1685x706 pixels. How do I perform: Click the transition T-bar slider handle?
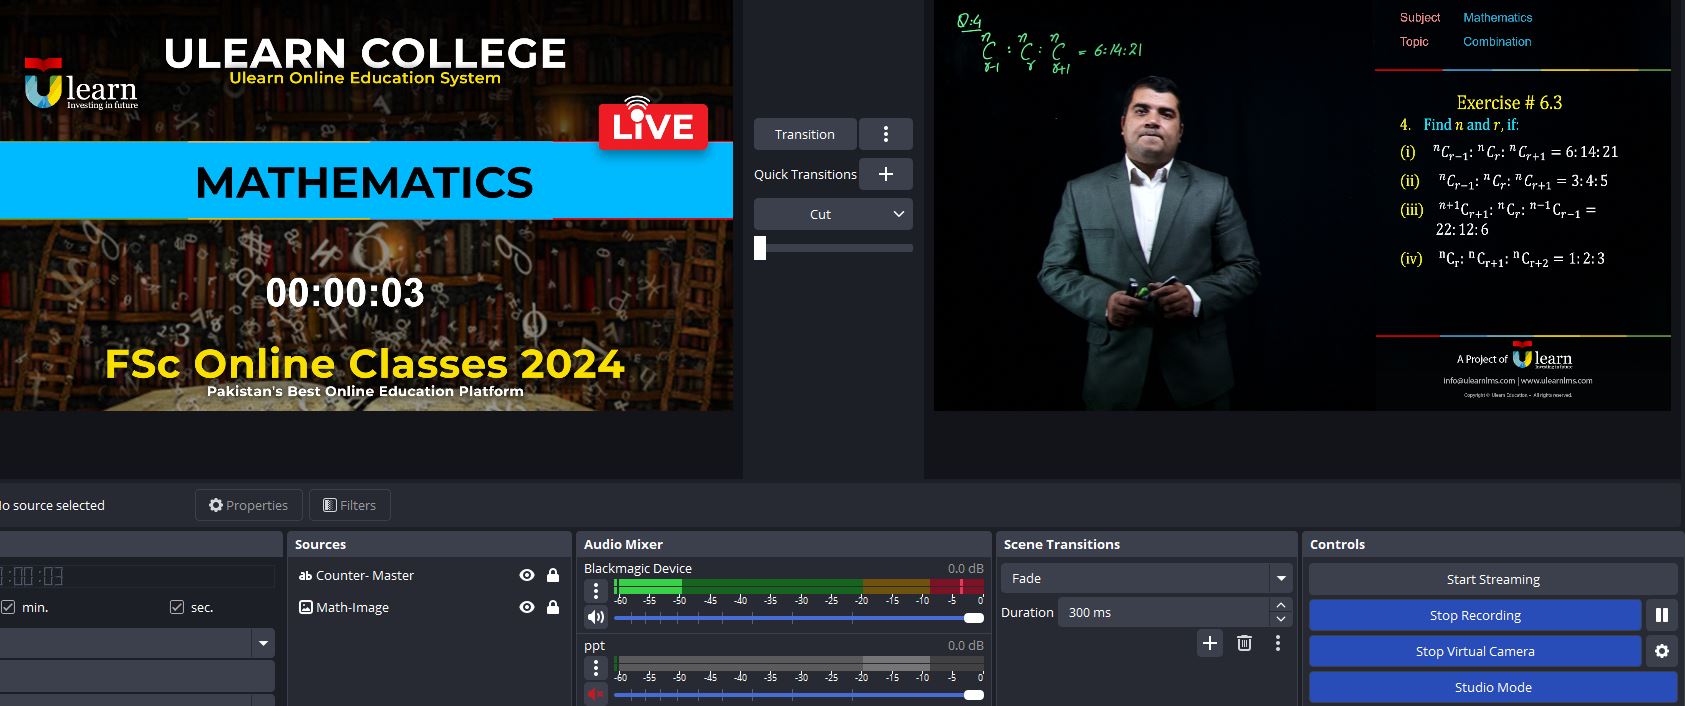[760, 248]
